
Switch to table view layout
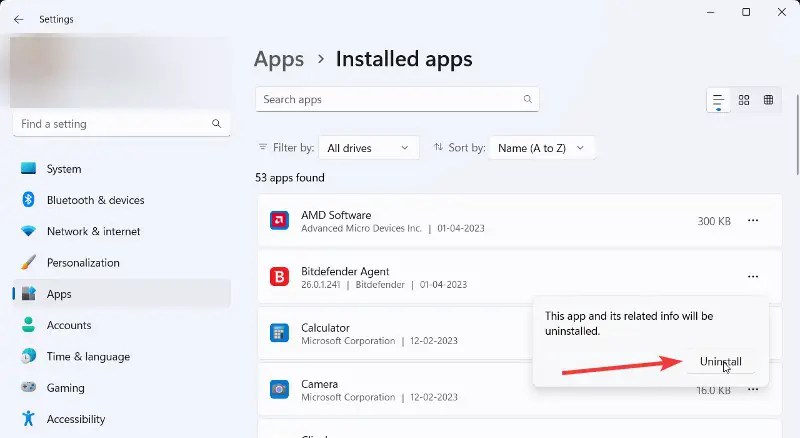(768, 100)
